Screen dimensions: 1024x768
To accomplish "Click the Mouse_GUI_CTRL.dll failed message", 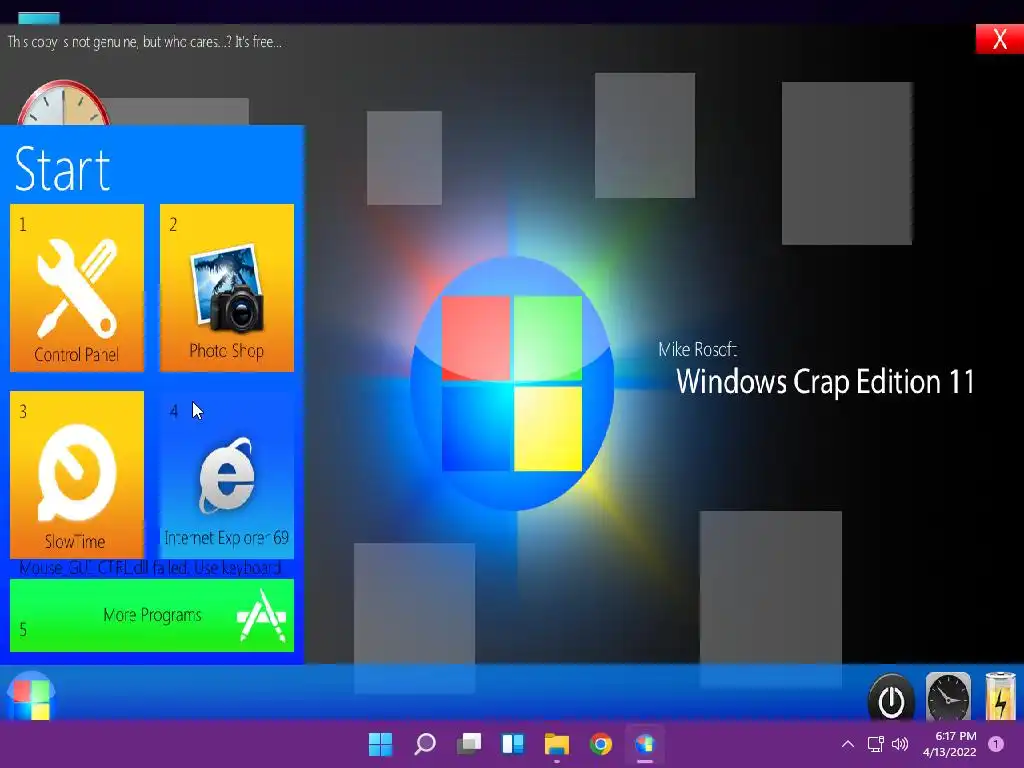I will [151, 568].
